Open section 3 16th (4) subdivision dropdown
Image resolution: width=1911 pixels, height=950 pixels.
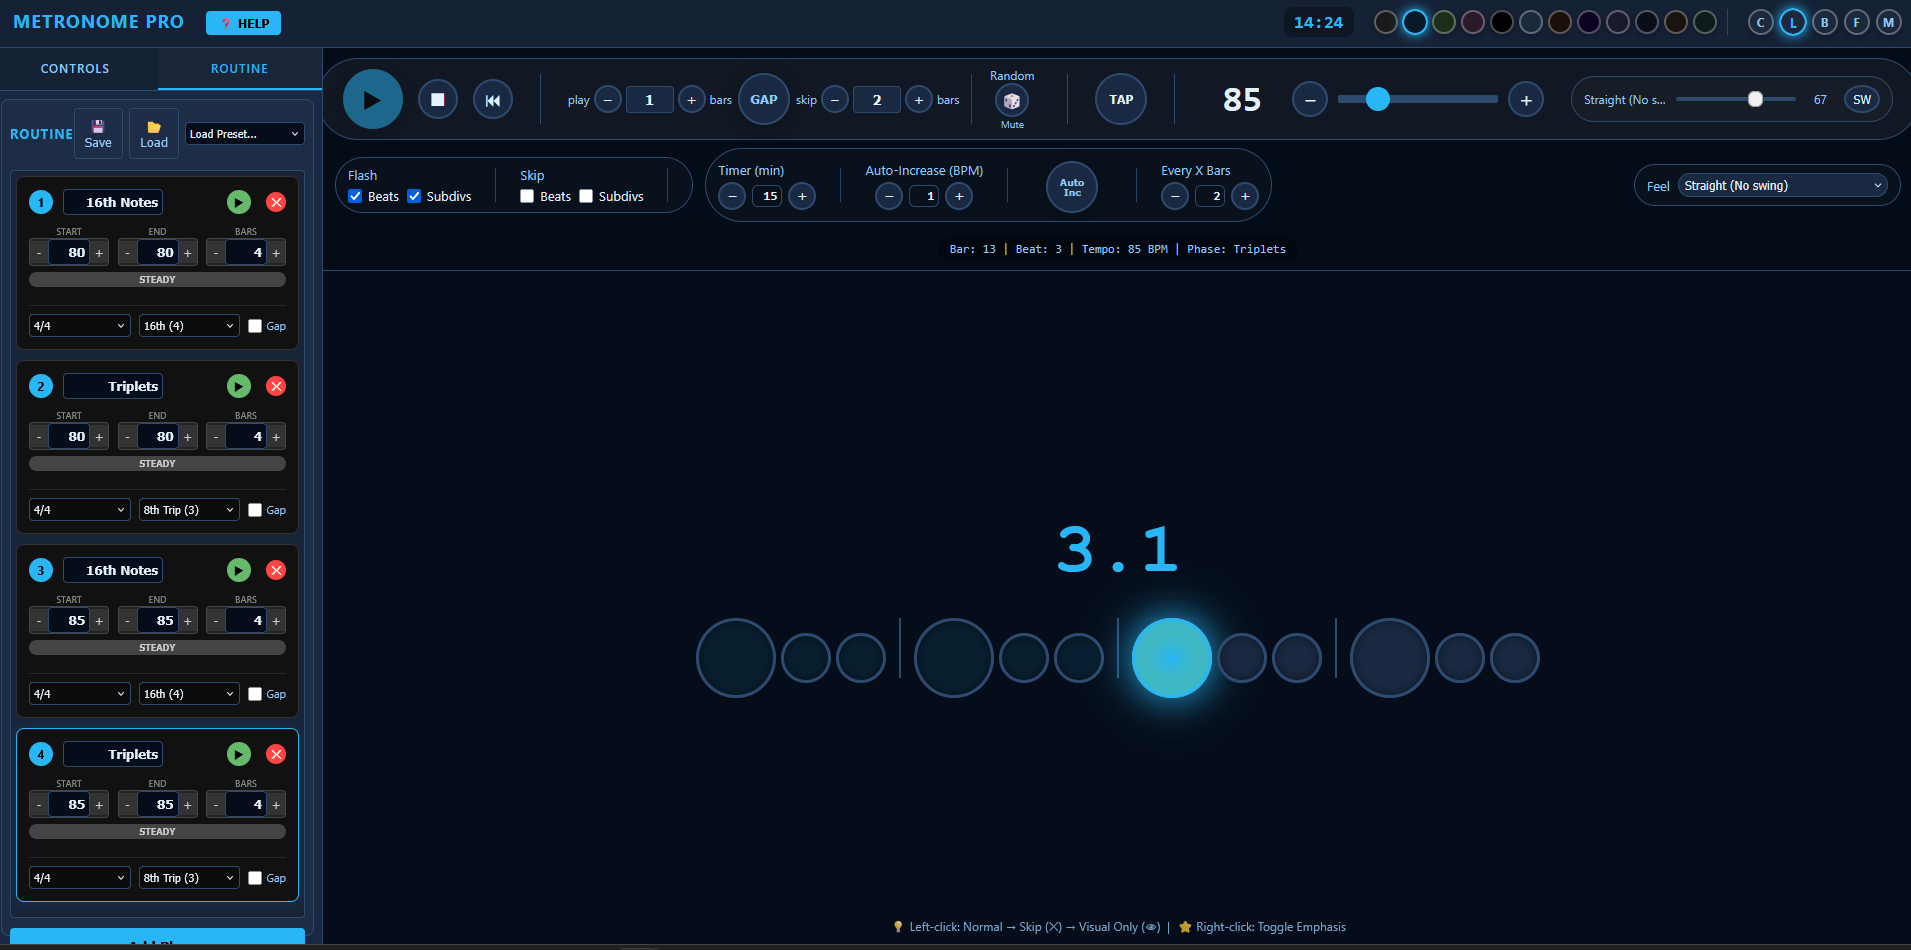click(x=189, y=694)
